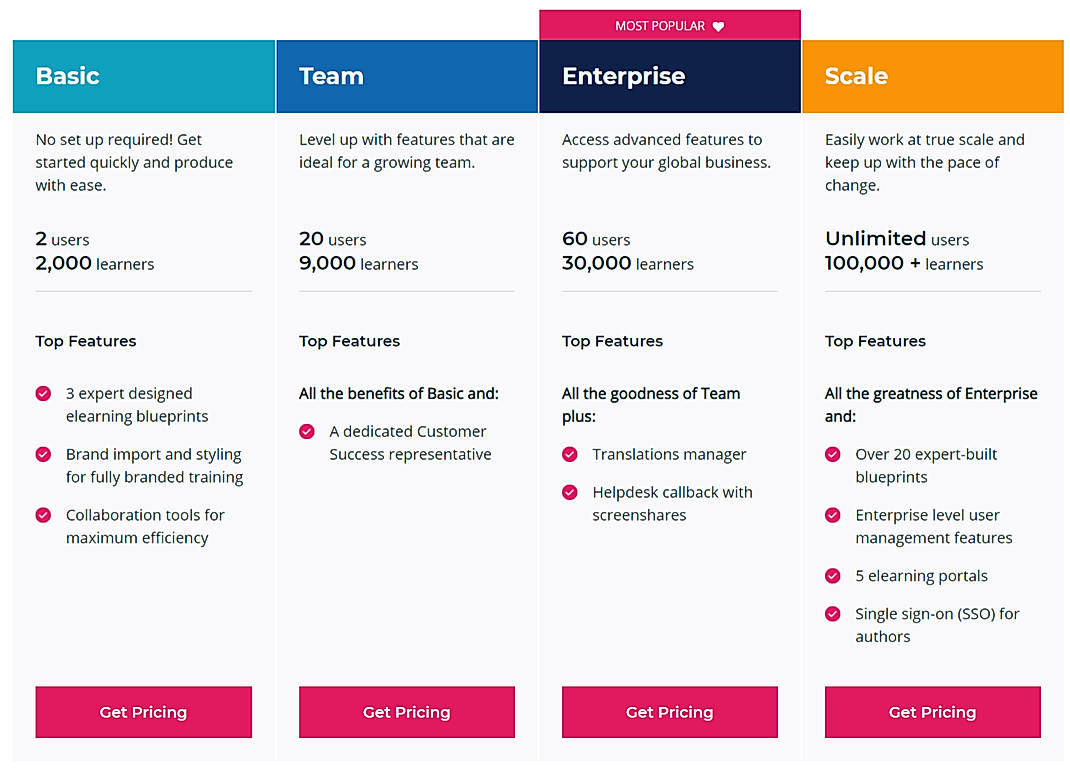Click checkmark next to Over 20 expert-built blueprints
Screen dimensions: 1070x768
[832, 454]
